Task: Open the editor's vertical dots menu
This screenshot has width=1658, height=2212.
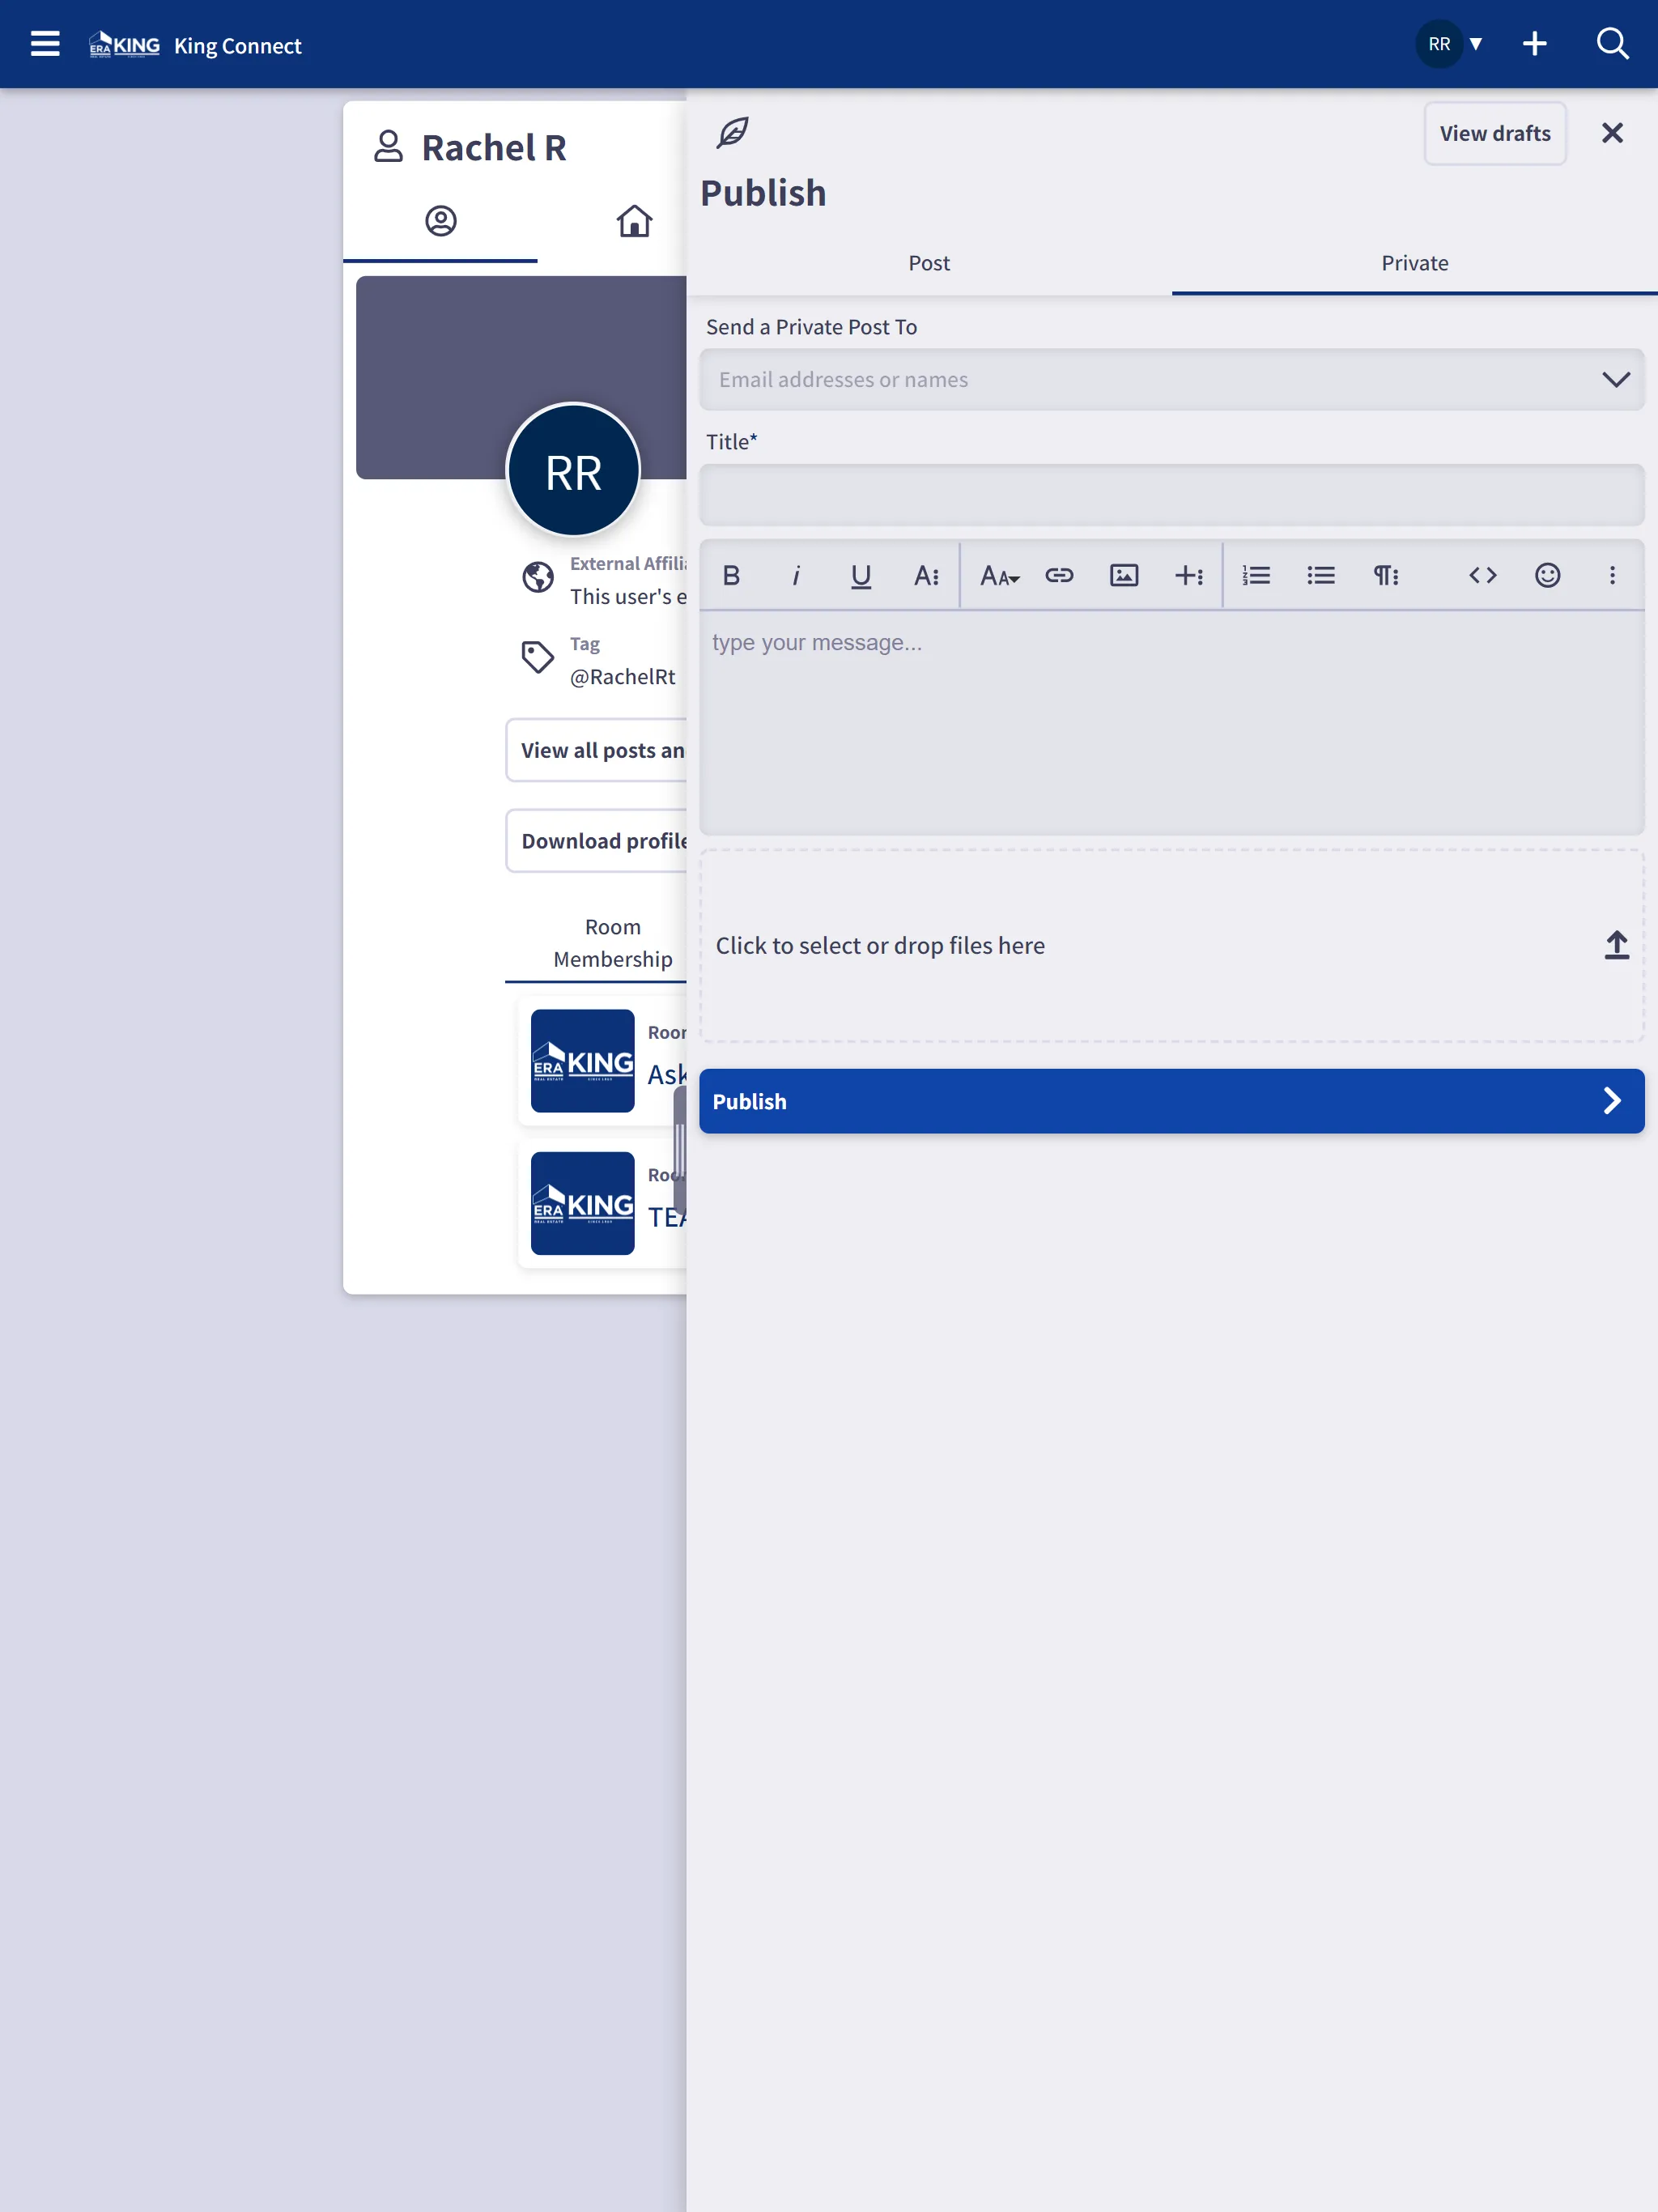Action: point(1612,575)
